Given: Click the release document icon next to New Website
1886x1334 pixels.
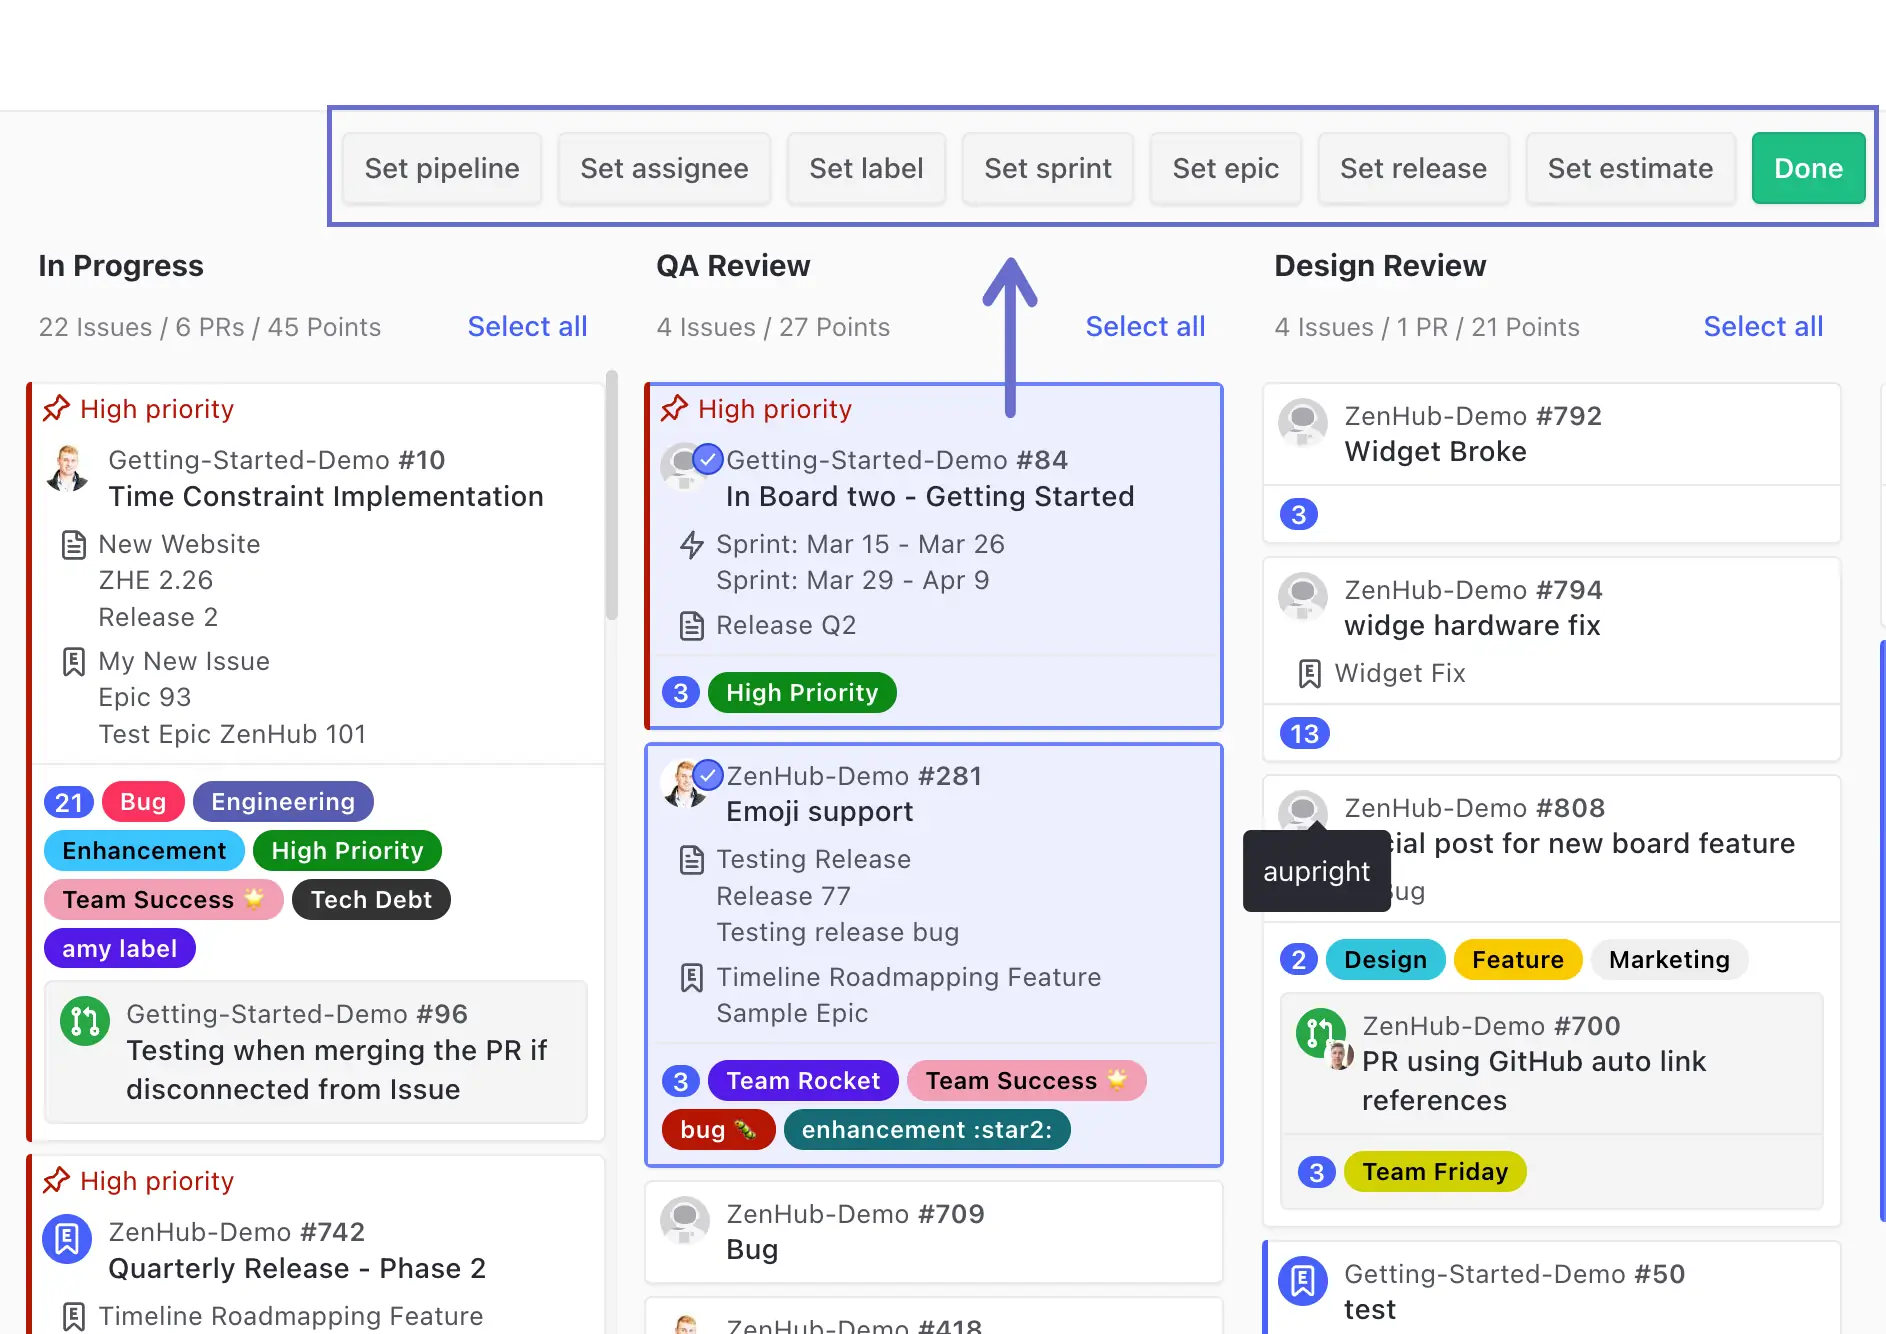Looking at the screenshot, I should (x=74, y=545).
